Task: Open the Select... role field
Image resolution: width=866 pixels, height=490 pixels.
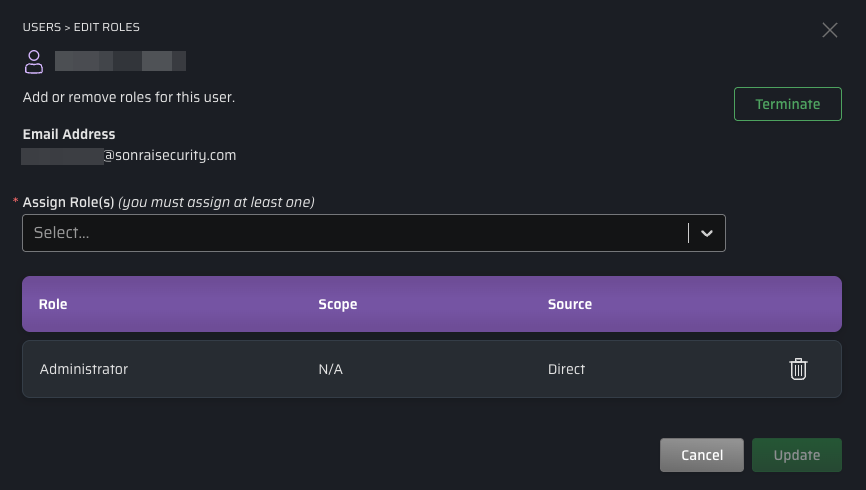Action: [350, 233]
